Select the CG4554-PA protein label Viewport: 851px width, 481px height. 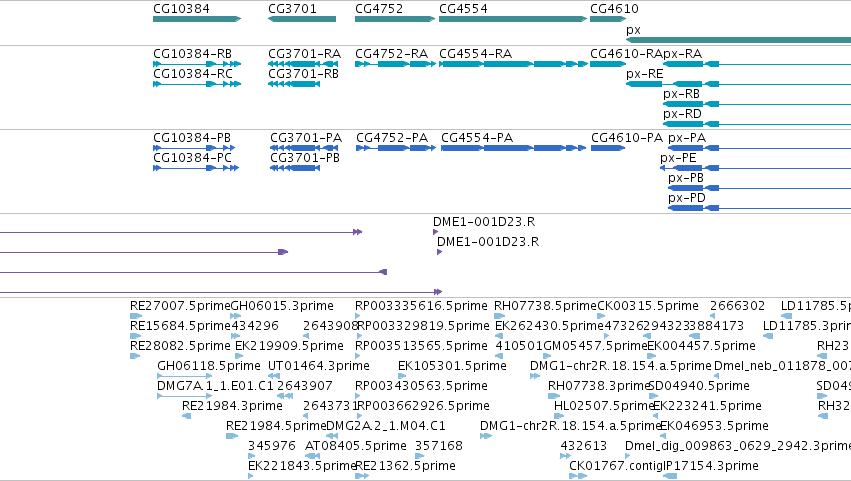[x=477, y=138]
